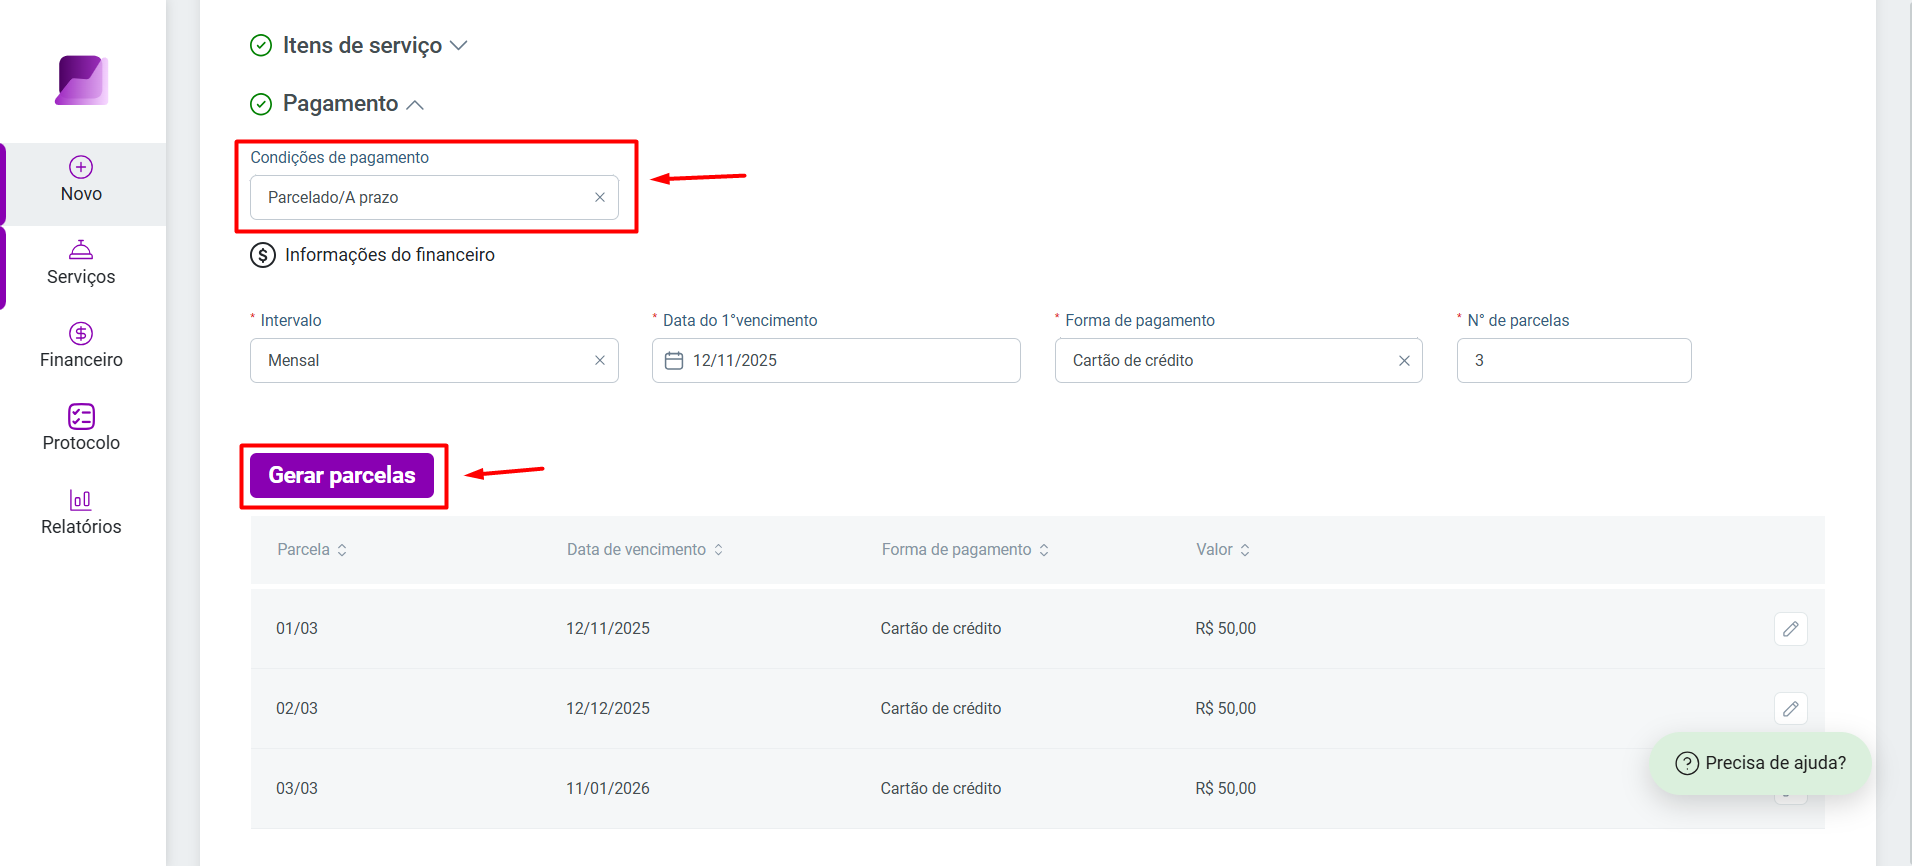The width and height of the screenshot is (1912, 866).
Task: Select the 03/03 parcela cell
Action: (297, 789)
